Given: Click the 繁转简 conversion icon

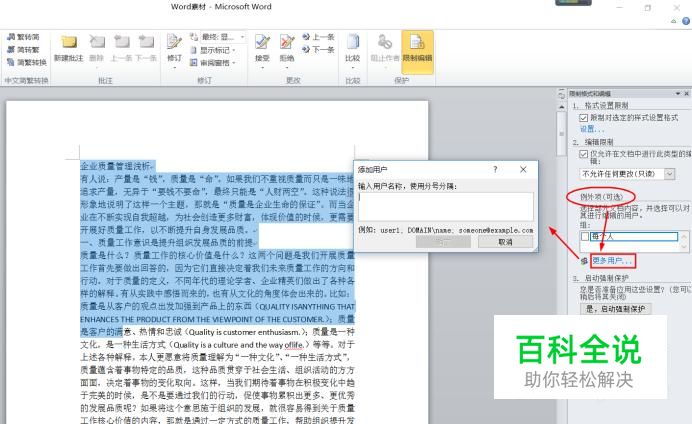Looking at the screenshot, I should pos(11,37).
